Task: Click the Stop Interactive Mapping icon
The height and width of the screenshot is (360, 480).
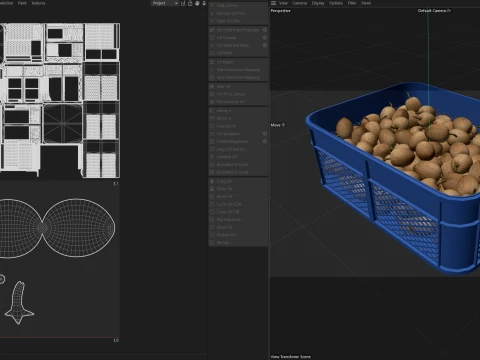Action: click(212, 77)
